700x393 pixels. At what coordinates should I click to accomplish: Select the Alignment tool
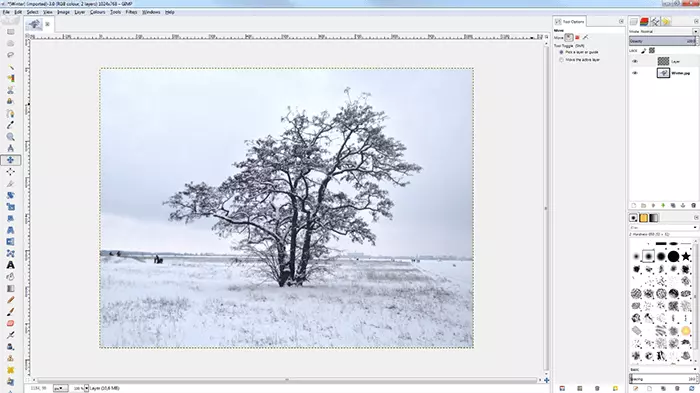tap(10, 171)
